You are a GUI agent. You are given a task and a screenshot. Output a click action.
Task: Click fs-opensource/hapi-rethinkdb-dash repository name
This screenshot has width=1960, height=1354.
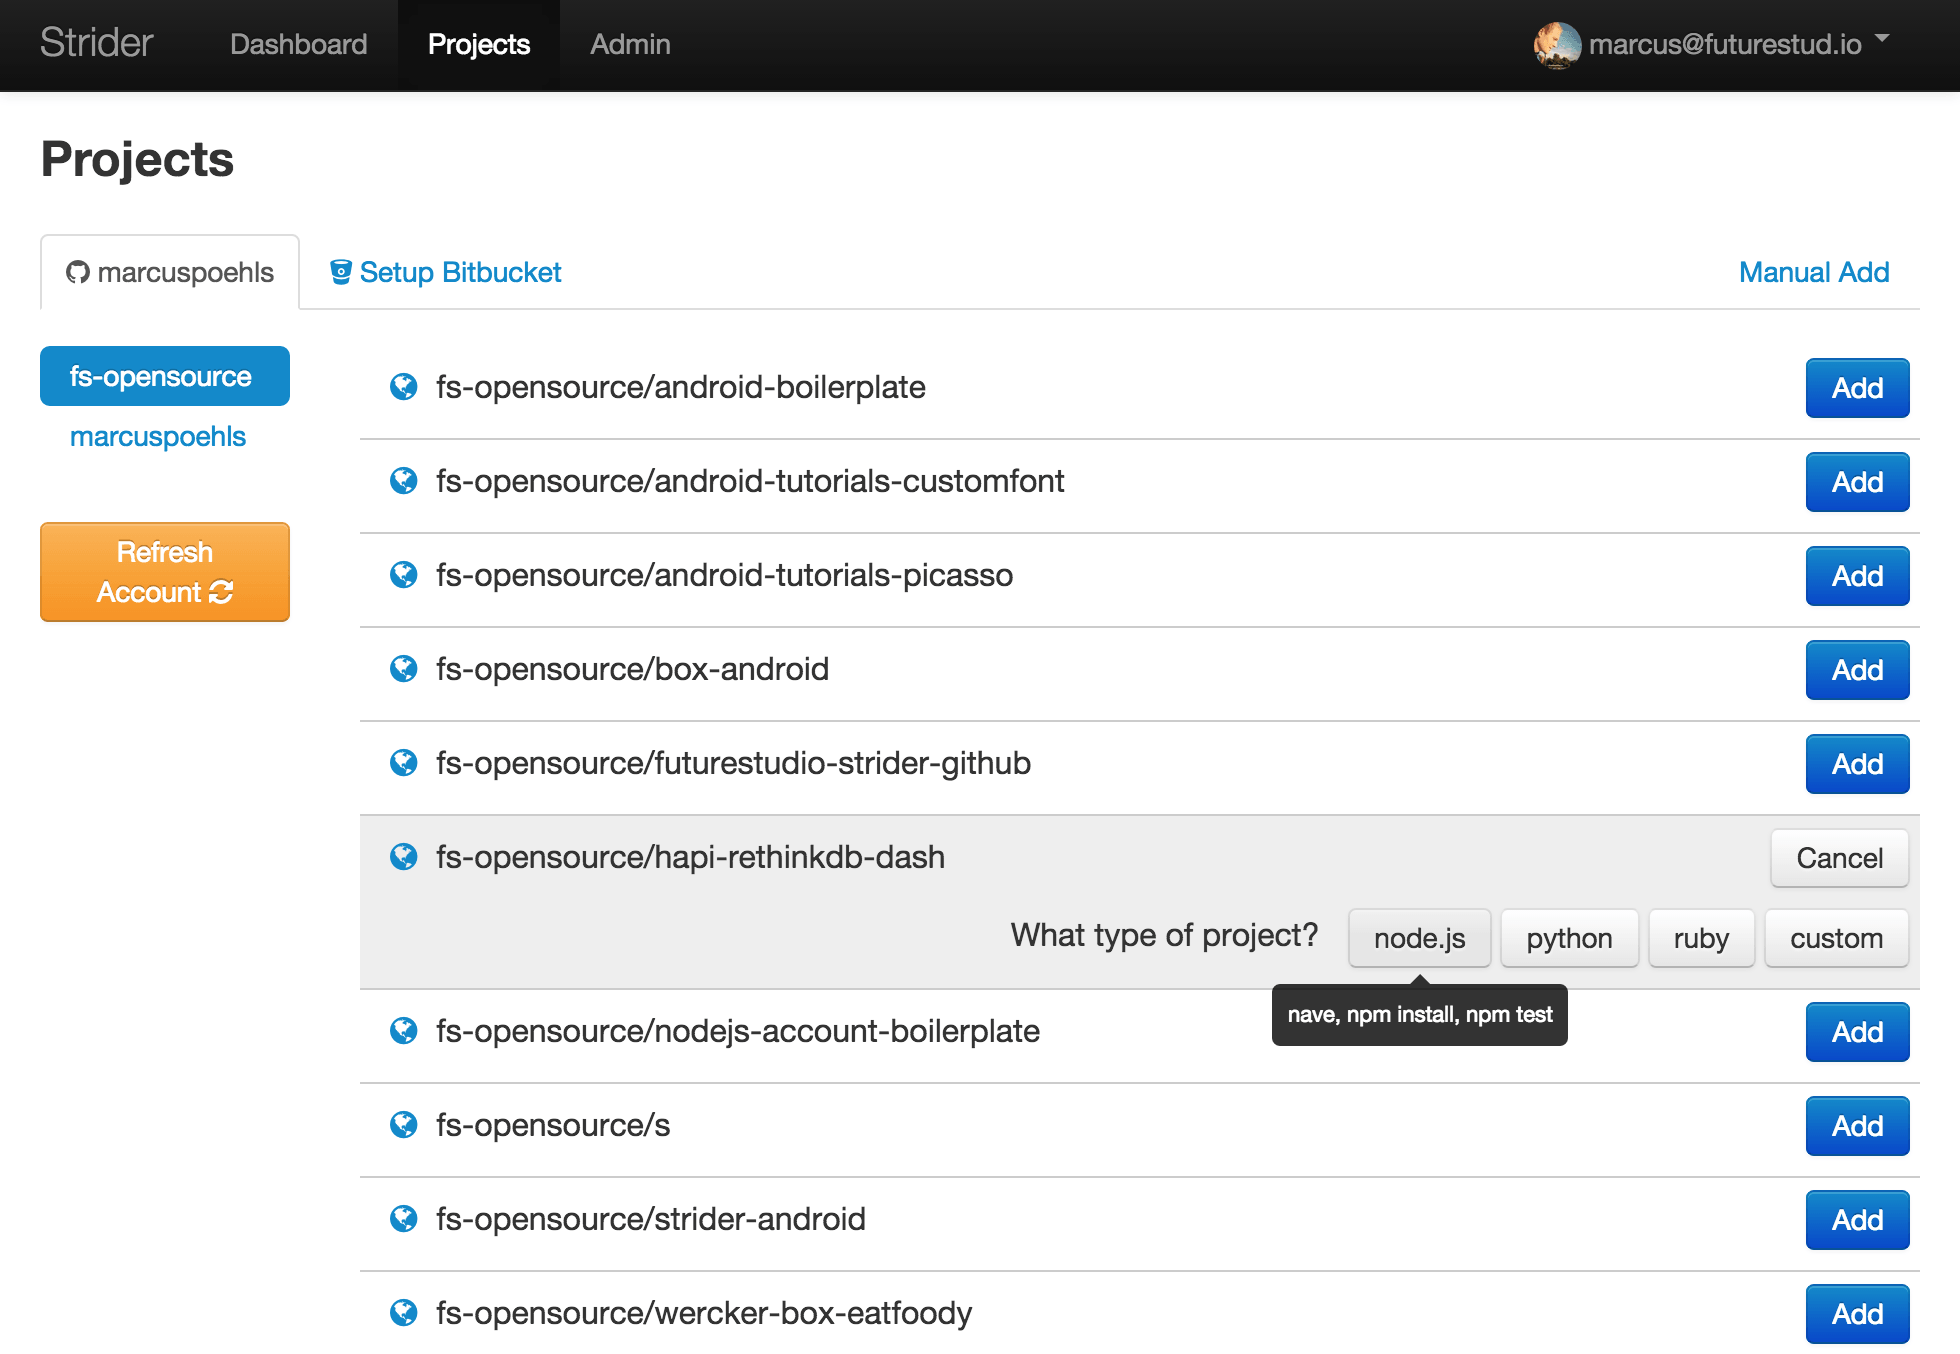pos(690,857)
